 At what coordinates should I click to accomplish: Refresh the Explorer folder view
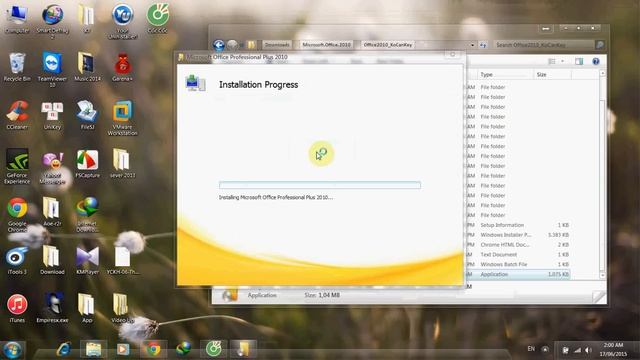[483, 45]
